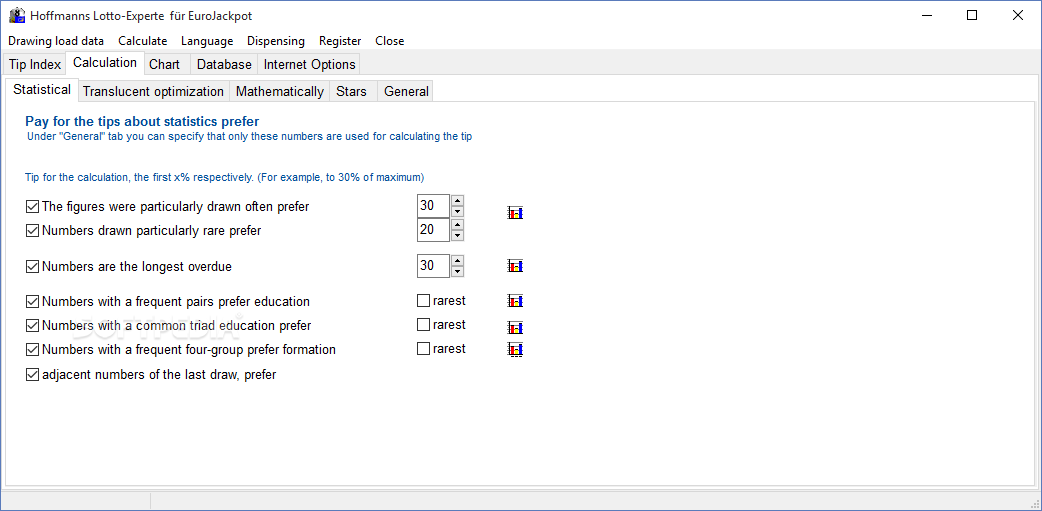The height and width of the screenshot is (511, 1042).
Task: Click the drawn-often percentage field showing 30
Action: [x=433, y=206]
